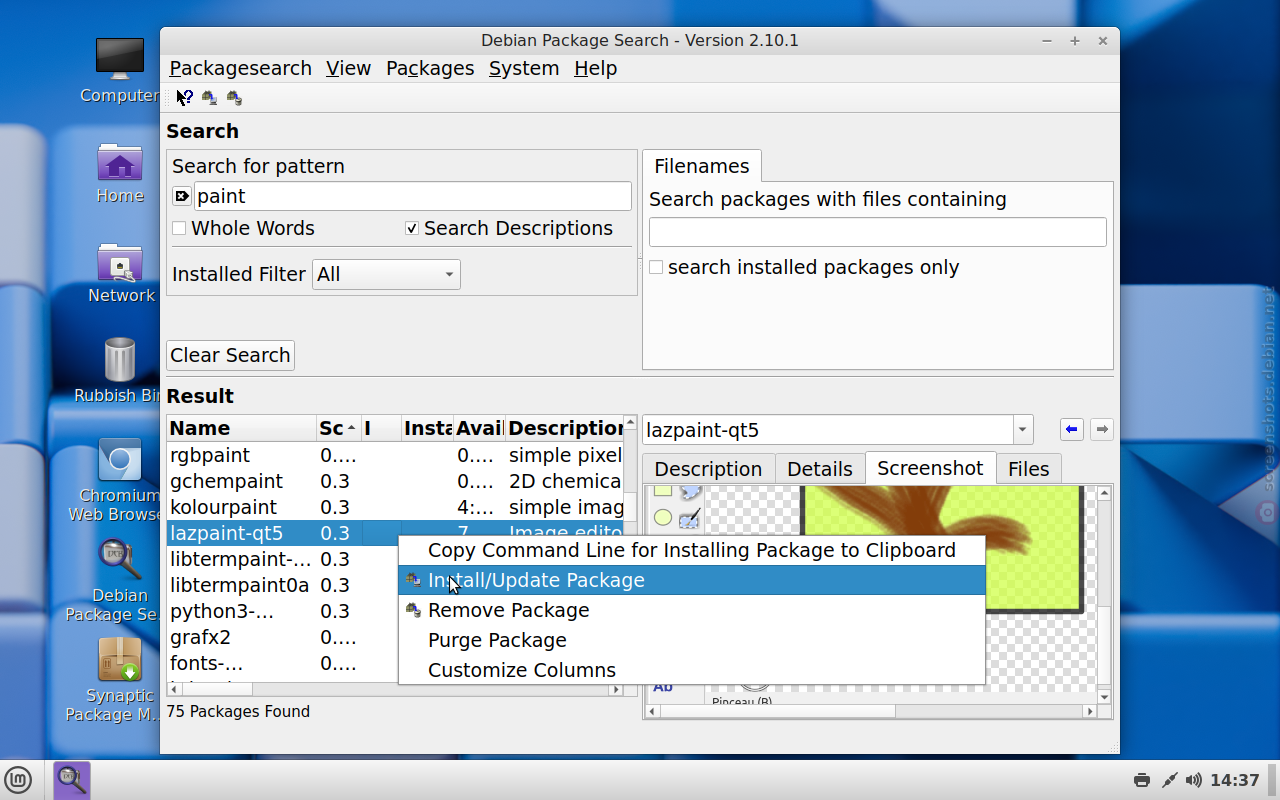This screenshot has height=800, width=1280.
Task: Click the install package toolbar icon
Action: pos(209,97)
